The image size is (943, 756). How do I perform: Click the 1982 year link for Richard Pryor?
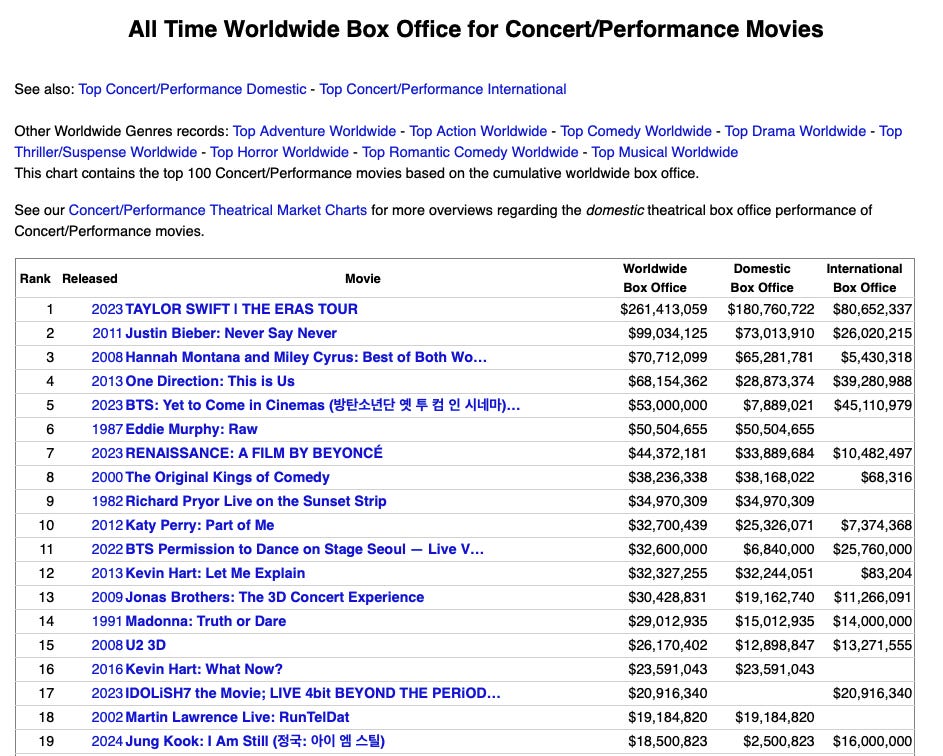click(x=107, y=502)
